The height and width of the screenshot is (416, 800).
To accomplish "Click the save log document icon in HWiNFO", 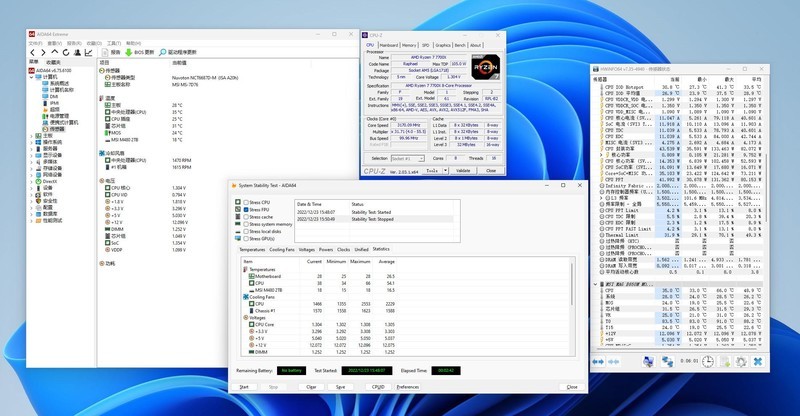I will pyautogui.click(x=725, y=361).
